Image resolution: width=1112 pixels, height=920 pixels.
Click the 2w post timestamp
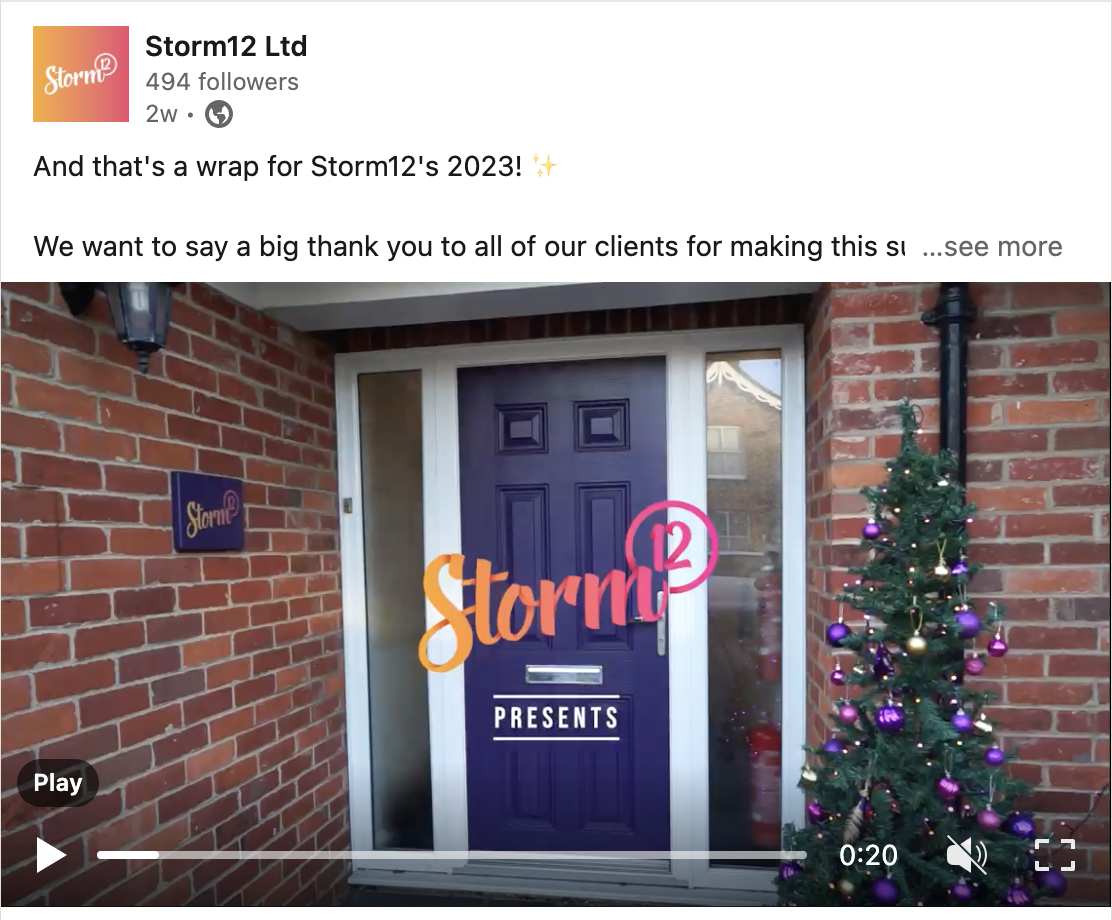click(x=161, y=114)
